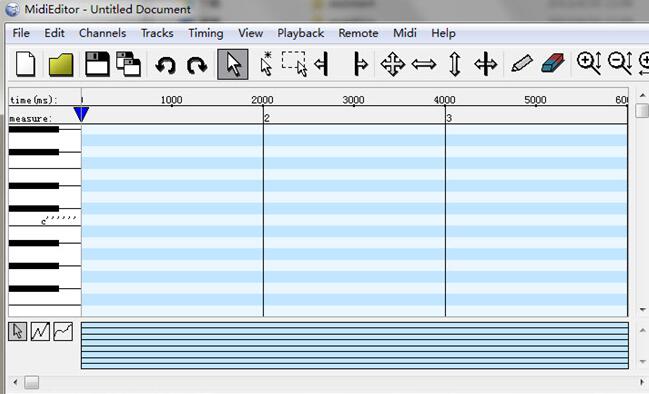
Task: Undo the last action
Action: click(x=166, y=65)
